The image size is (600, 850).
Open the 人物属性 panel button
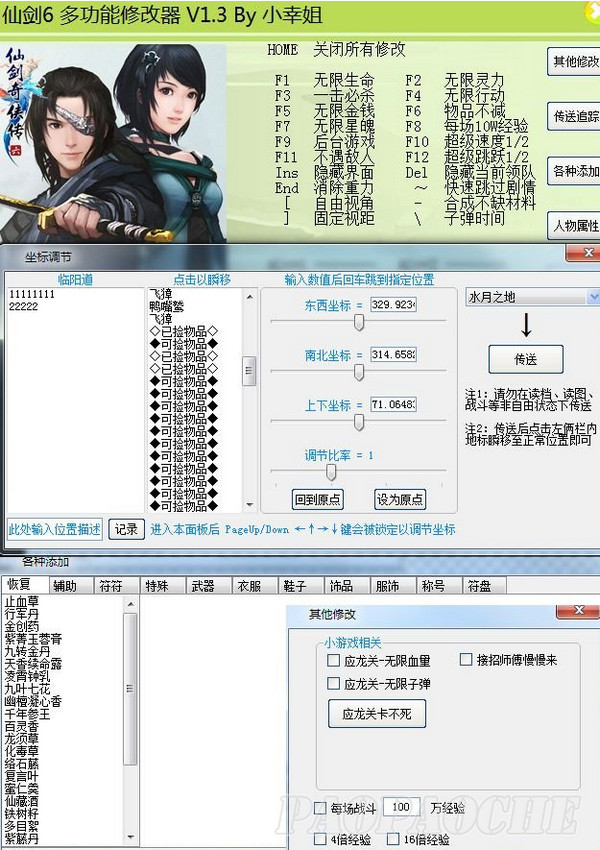click(x=575, y=226)
